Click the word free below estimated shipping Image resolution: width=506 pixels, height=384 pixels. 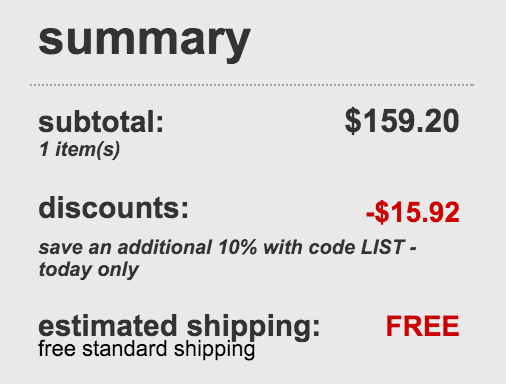57,349
